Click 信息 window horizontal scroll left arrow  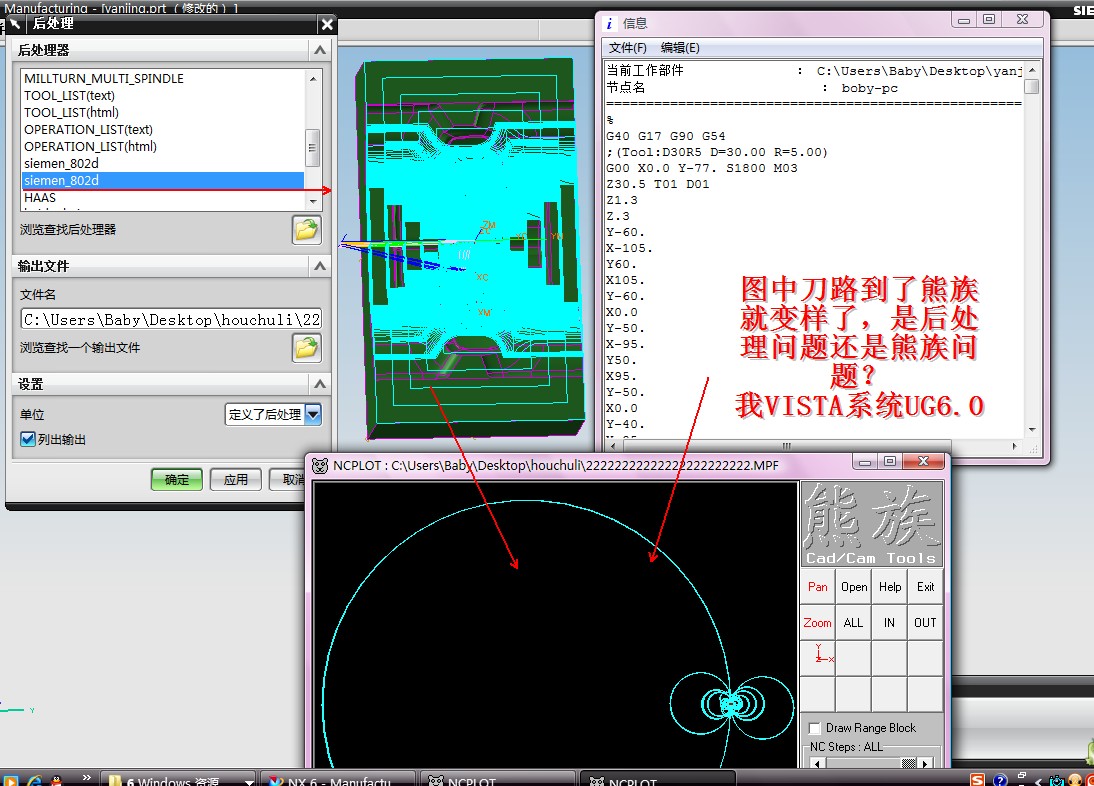coord(613,446)
